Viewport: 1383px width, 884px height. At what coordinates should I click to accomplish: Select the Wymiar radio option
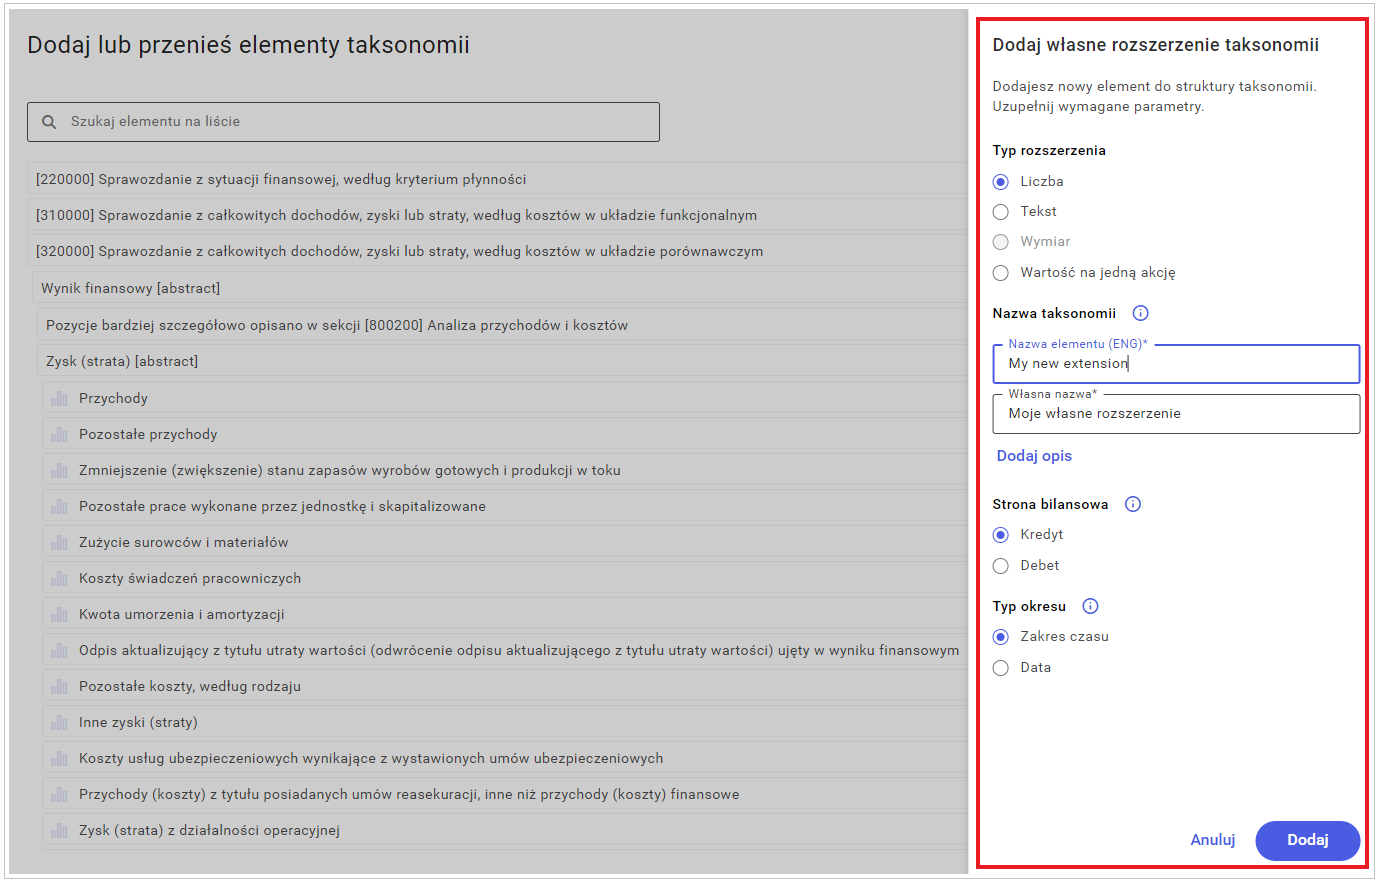click(1000, 242)
